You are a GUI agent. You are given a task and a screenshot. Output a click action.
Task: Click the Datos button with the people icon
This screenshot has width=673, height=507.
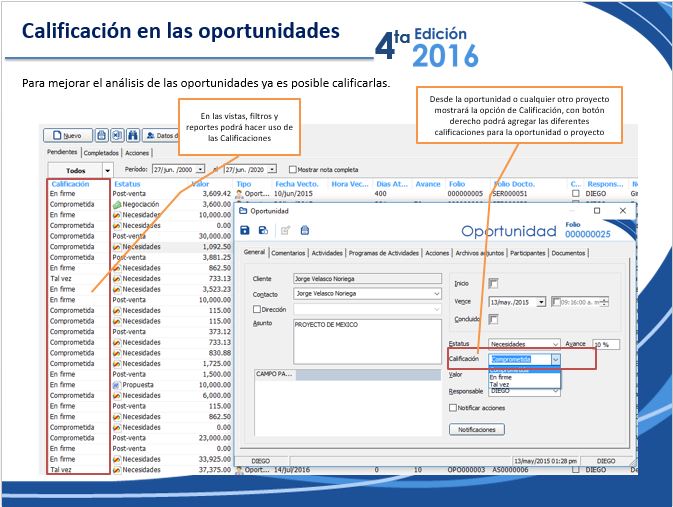pyautogui.click(x=161, y=135)
